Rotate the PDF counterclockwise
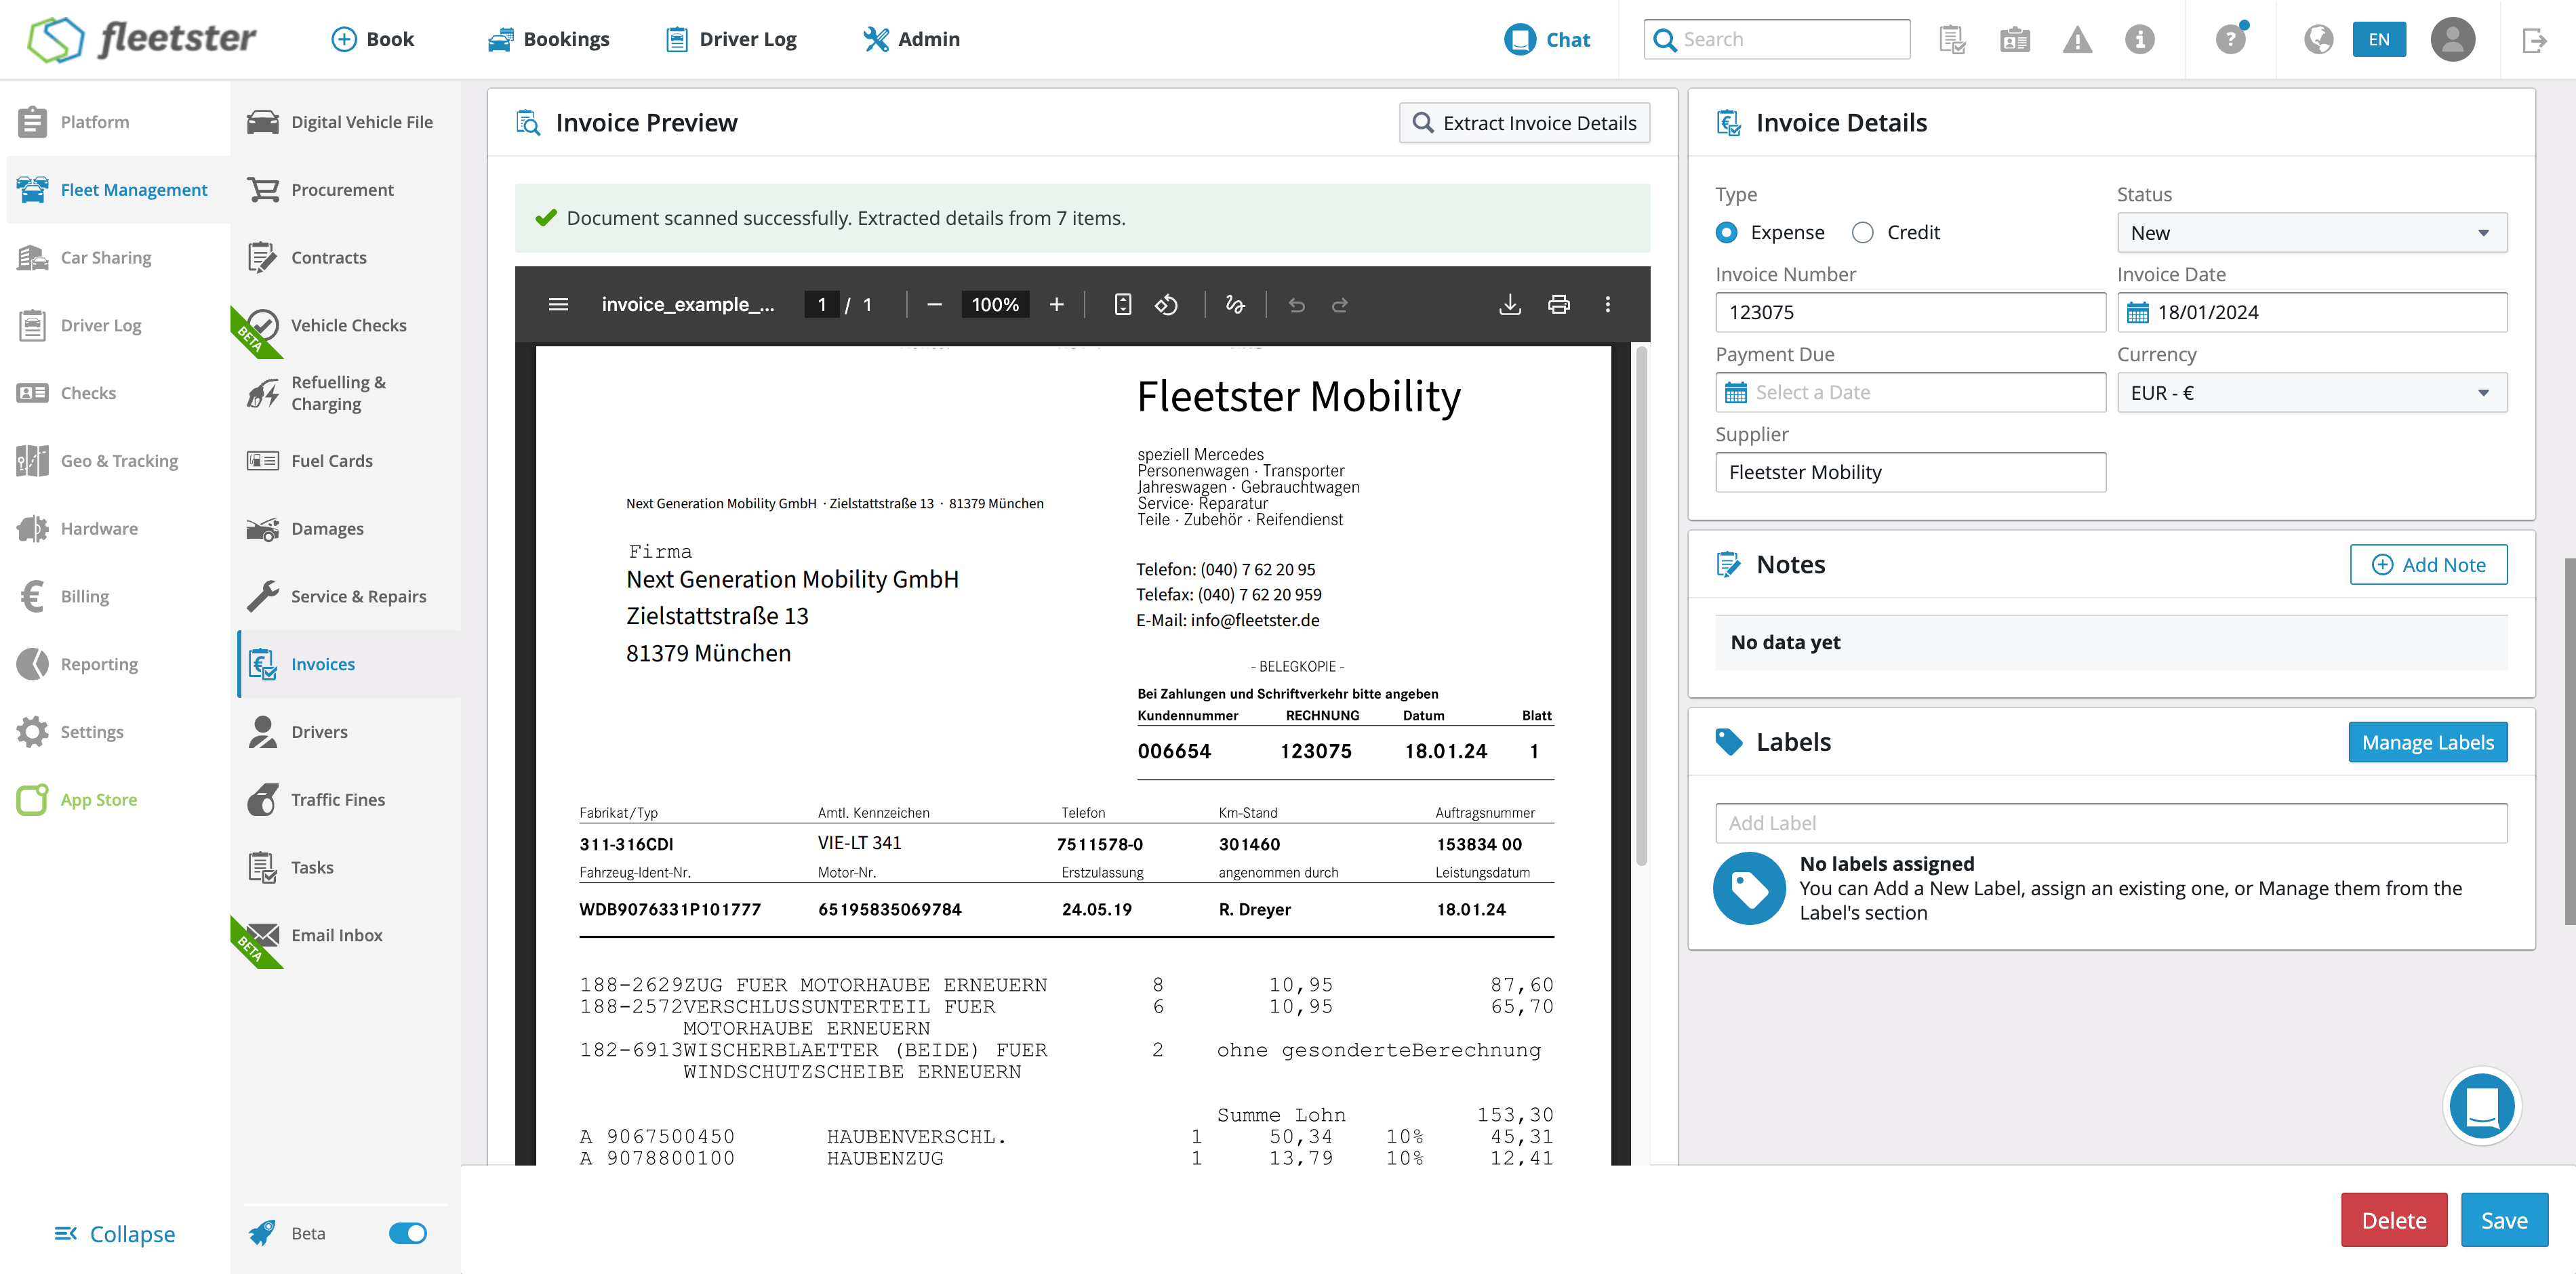 [x=1166, y=305]
